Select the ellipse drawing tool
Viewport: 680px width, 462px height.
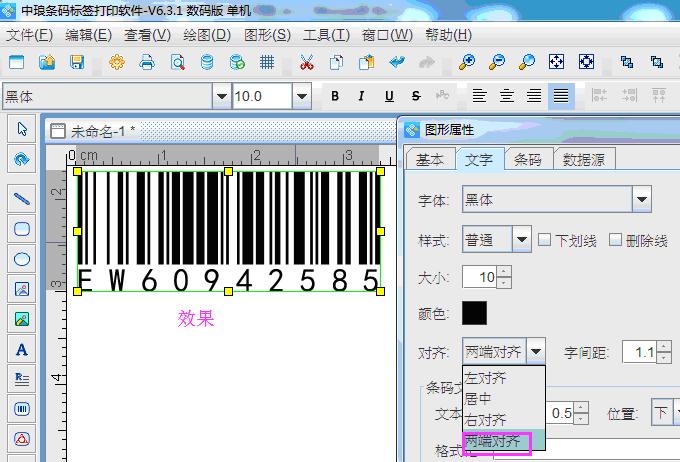tap(22, 259)
